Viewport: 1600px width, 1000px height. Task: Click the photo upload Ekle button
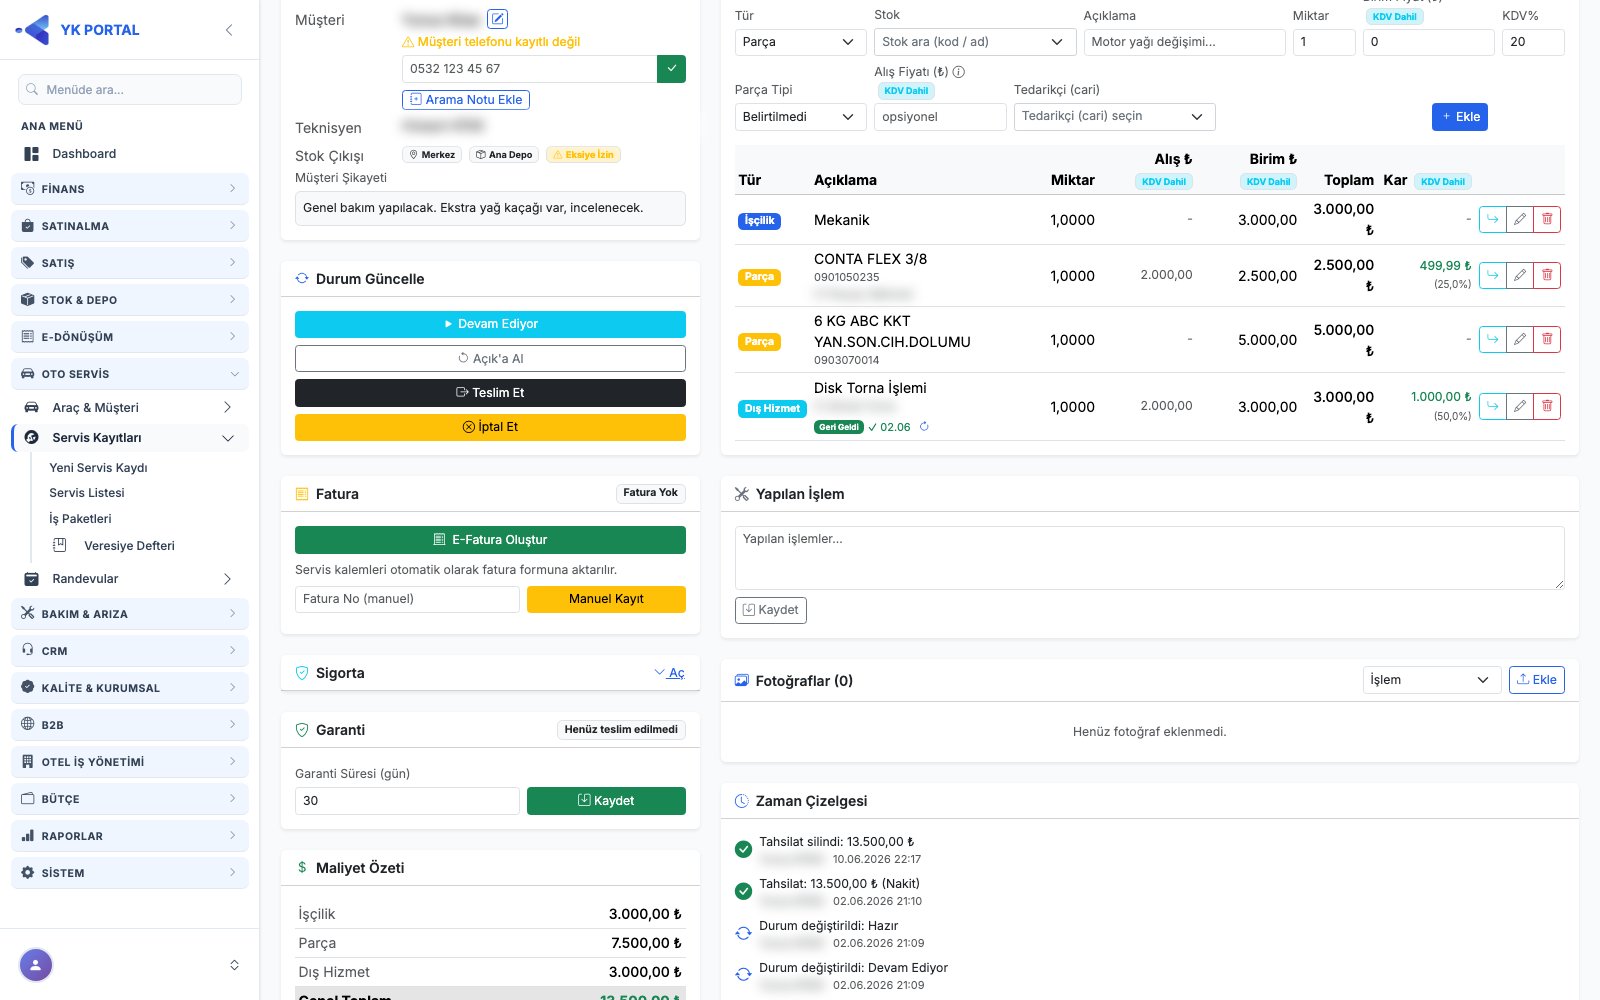(1537, 680)
